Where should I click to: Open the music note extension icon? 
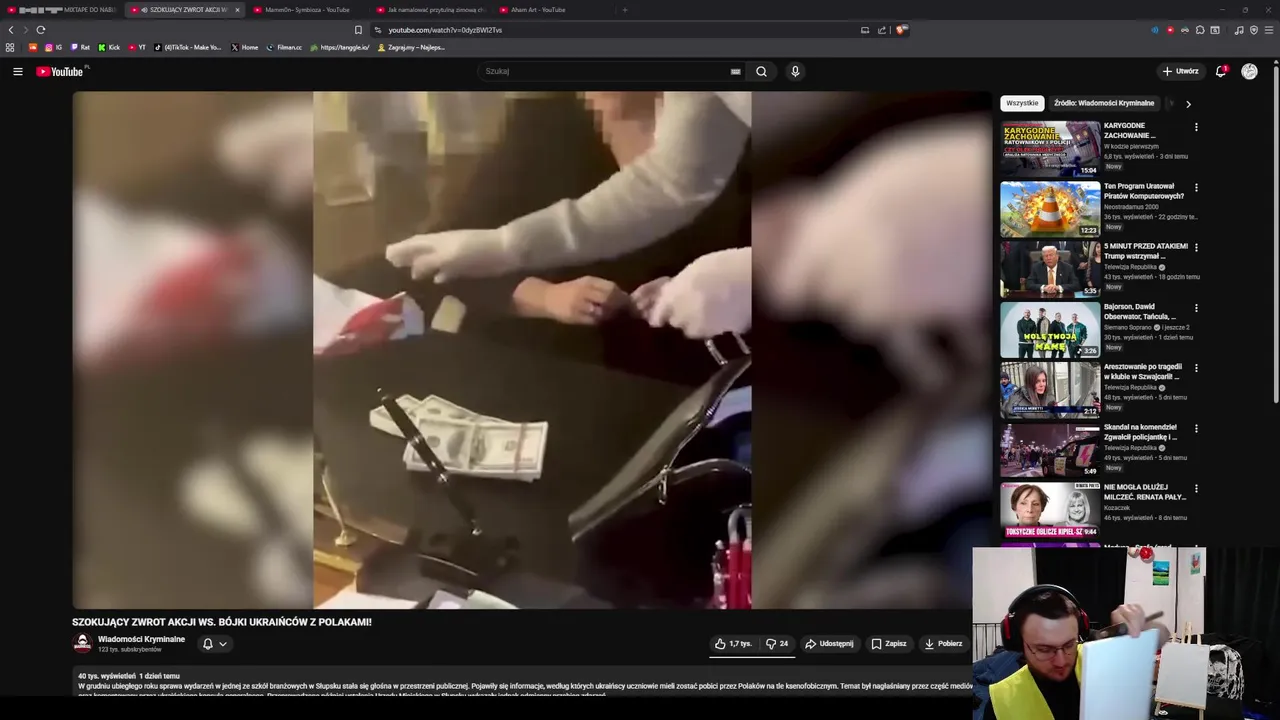pos(1239,30)
